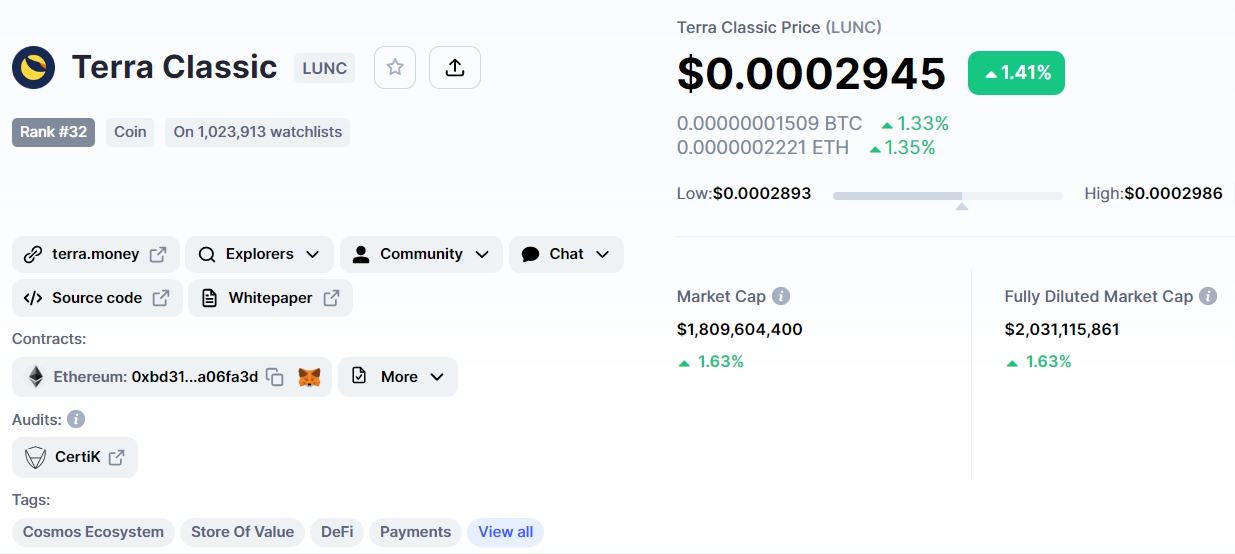Click the green 1.41% change badge

coord(1016,73)
